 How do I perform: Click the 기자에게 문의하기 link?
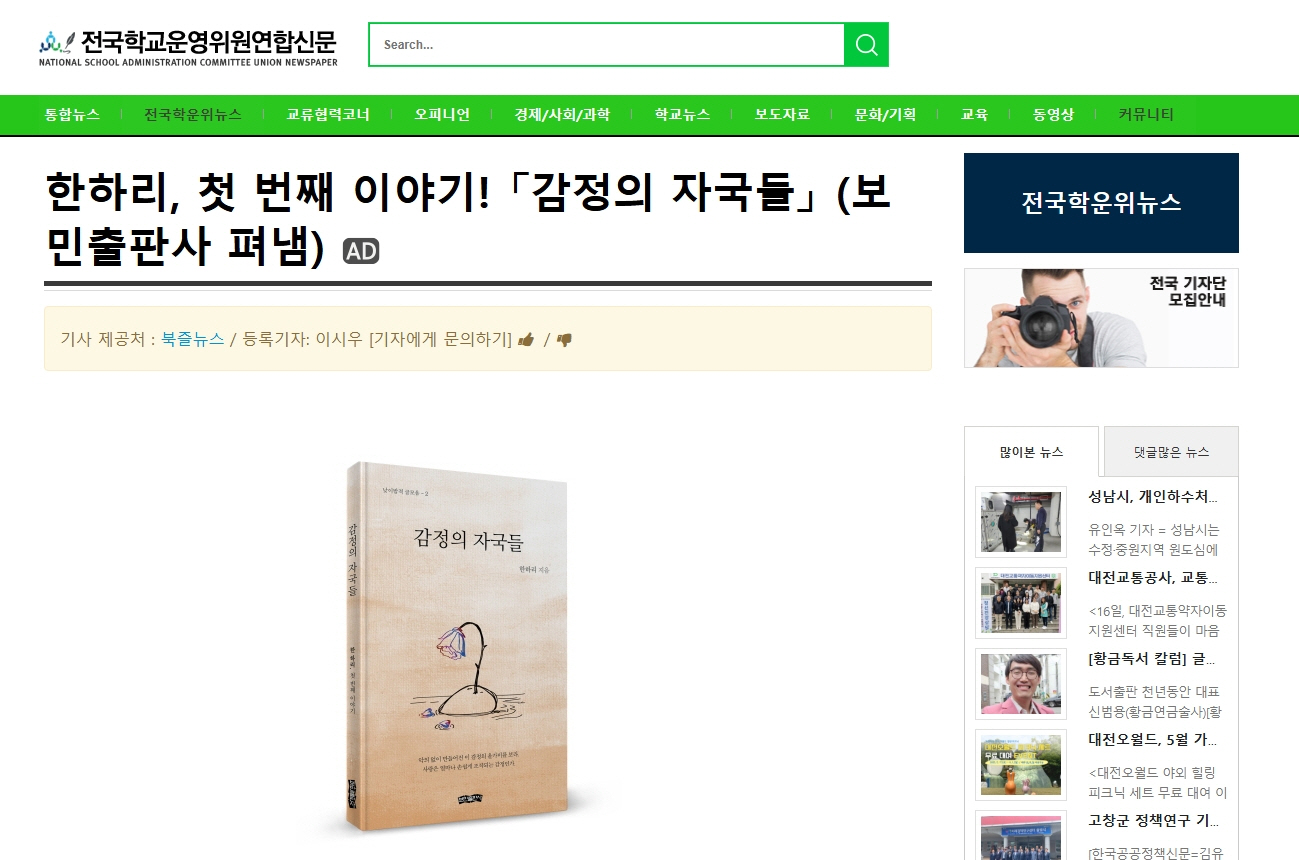pyautogui.click(x=441, y=339)
